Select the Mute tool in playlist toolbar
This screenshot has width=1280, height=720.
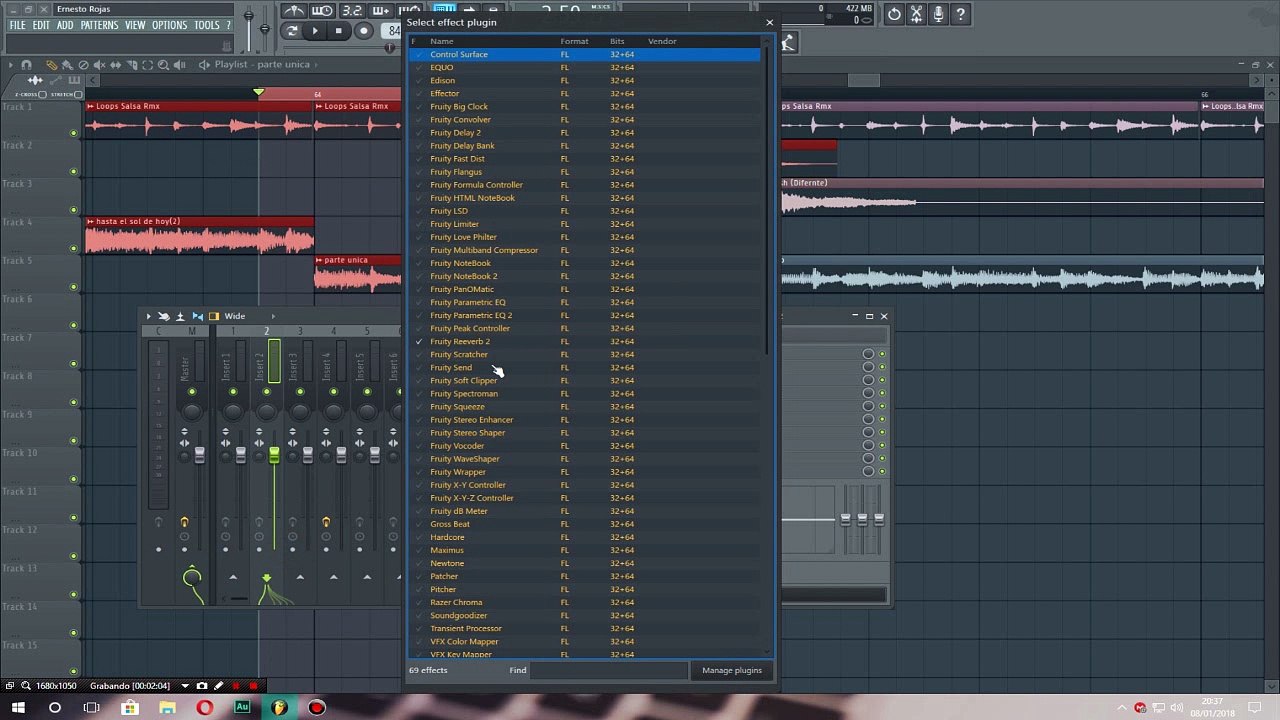(x=100, y=65)
